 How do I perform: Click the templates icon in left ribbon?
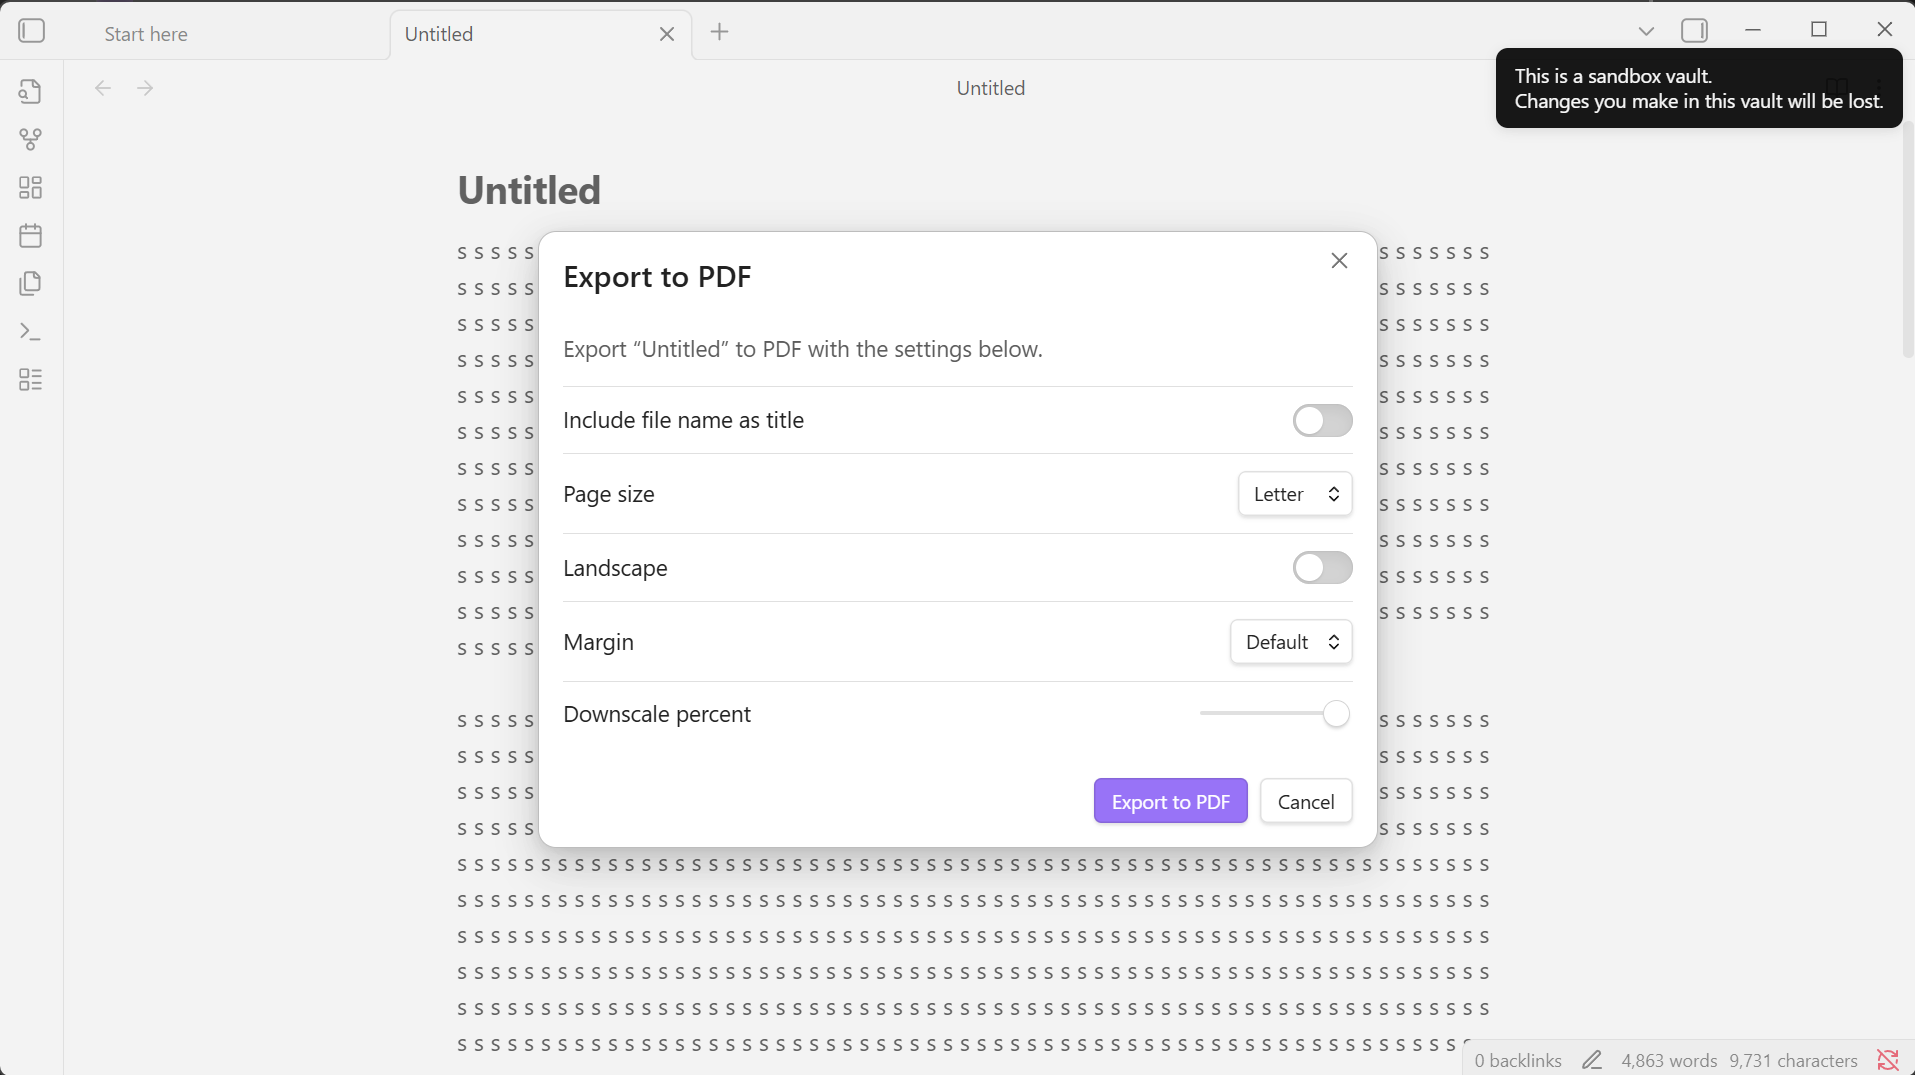(31, 284)
